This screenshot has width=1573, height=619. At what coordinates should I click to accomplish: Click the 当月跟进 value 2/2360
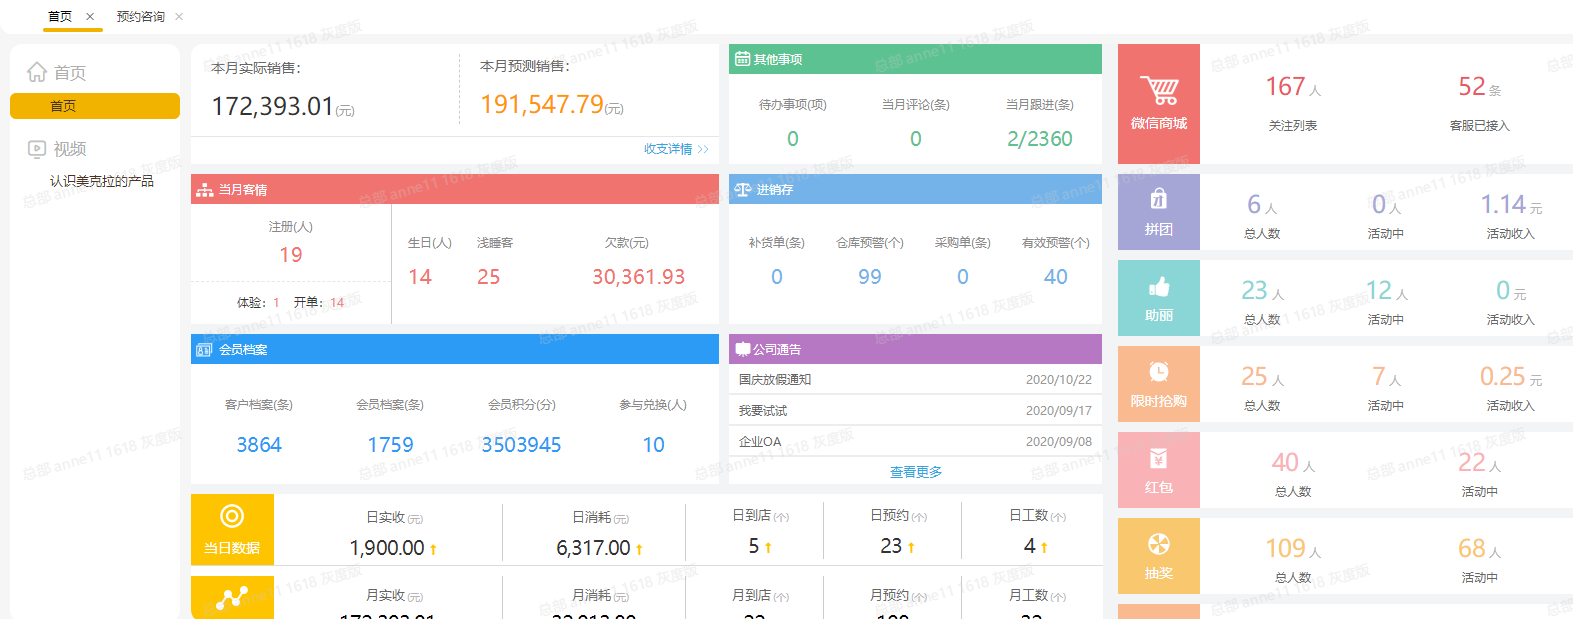pos(1040,139)
